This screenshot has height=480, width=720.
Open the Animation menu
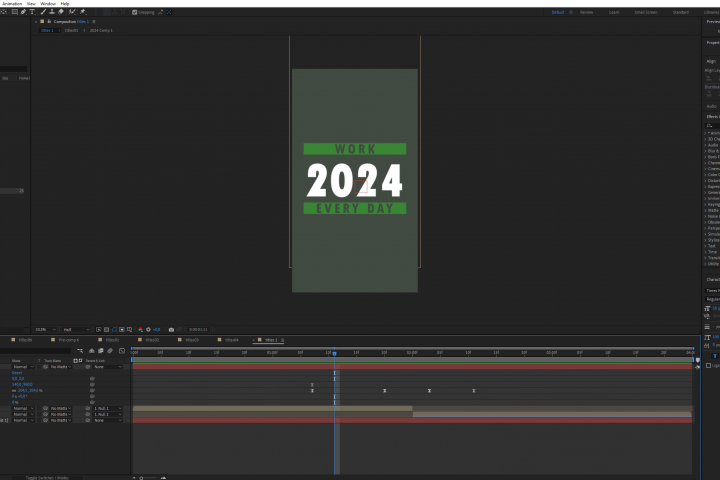pos(11,4)
